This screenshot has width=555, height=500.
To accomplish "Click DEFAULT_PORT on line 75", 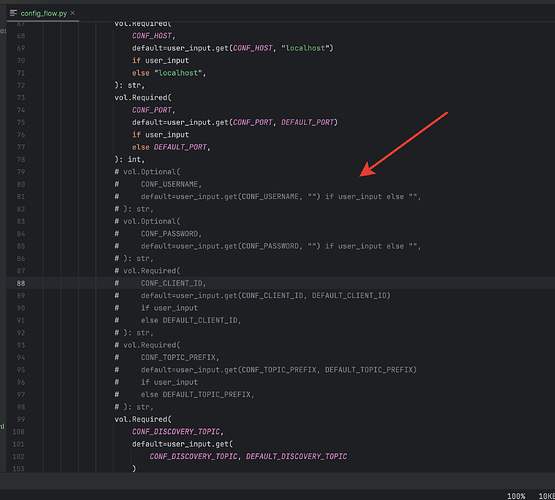I will click(308, 122).
